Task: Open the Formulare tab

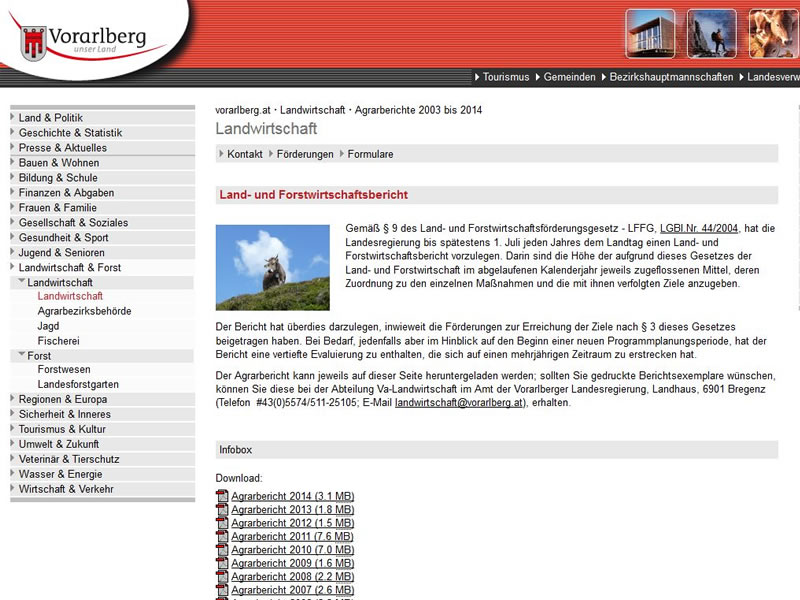Action: pyautogui.click(x=370, y=154)
